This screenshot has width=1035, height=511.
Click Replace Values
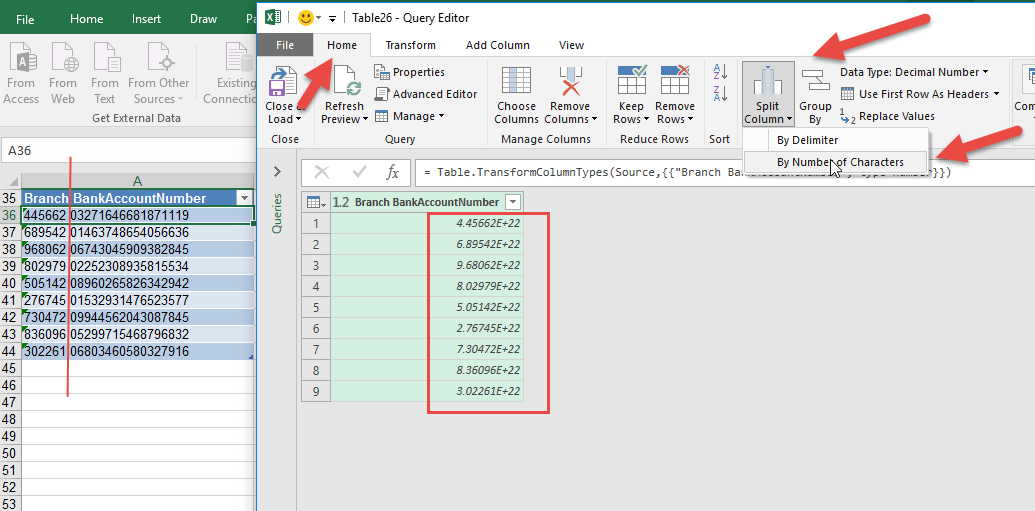pyautogui.click(x=887, y=116)
